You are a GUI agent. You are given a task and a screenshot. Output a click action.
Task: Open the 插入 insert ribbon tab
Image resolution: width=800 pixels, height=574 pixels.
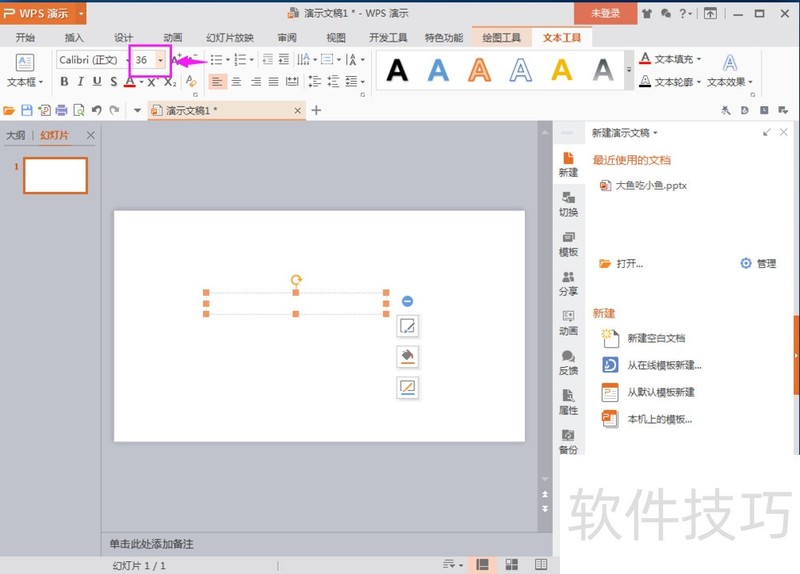click(x=74, y=38)
